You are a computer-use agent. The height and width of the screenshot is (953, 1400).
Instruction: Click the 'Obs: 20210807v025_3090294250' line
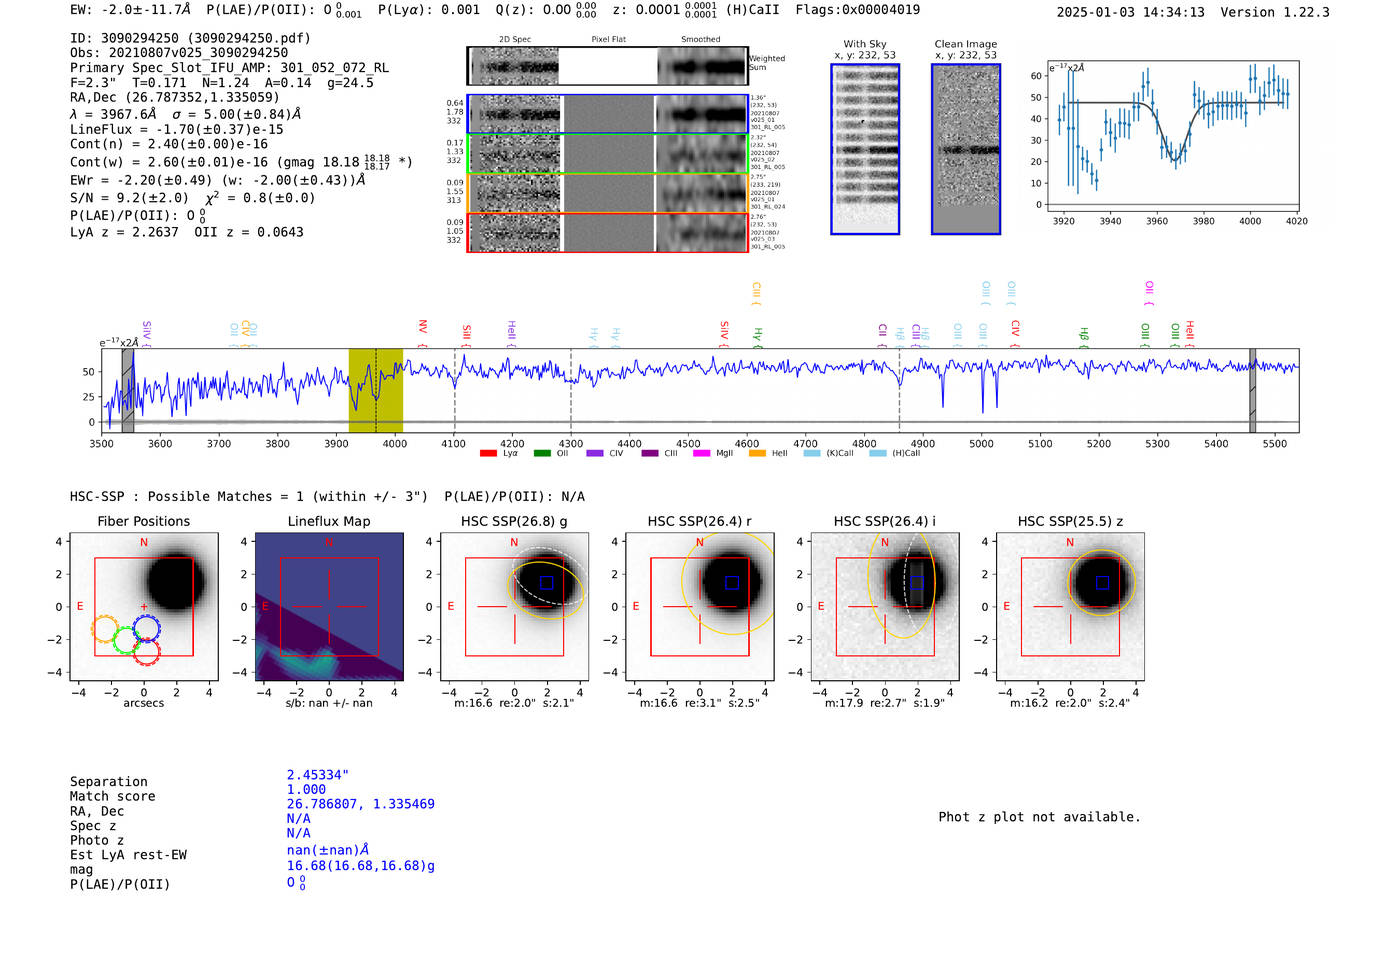(x=179, y=53)
